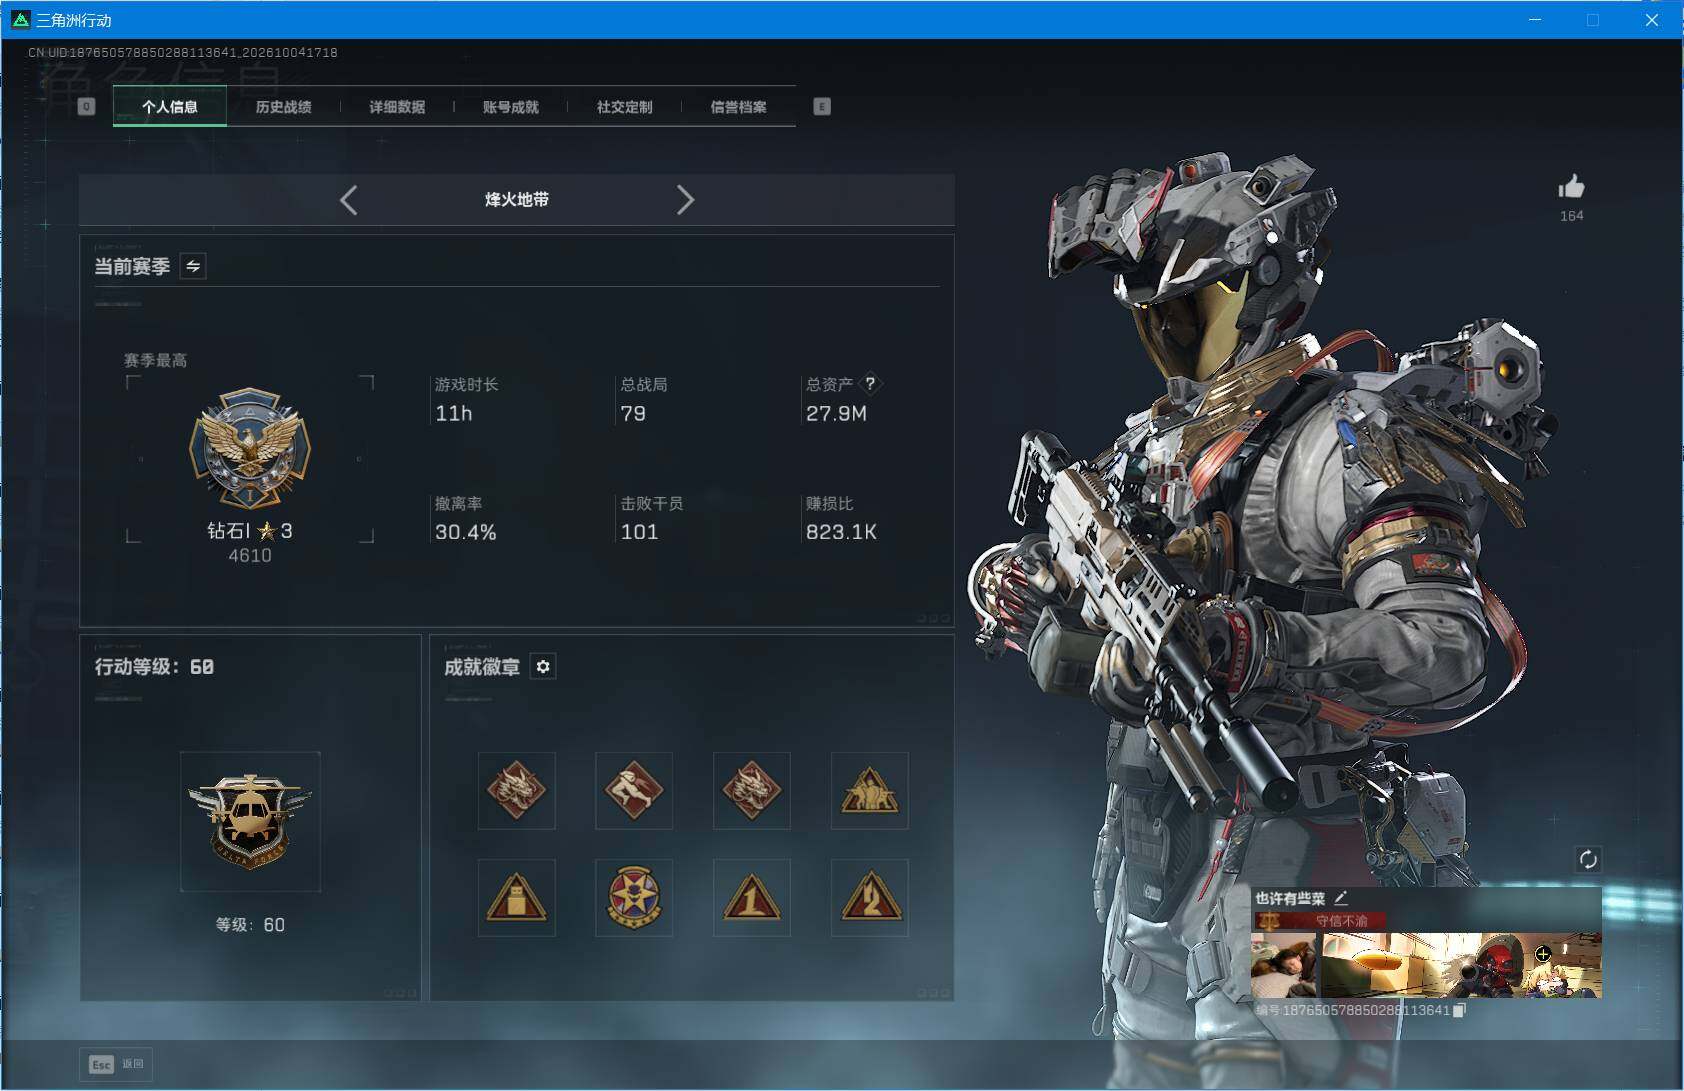This screenshot has height=1091, width=1684.
Task: Select the 个人信息 tab
Action: [x=170, y=107]
